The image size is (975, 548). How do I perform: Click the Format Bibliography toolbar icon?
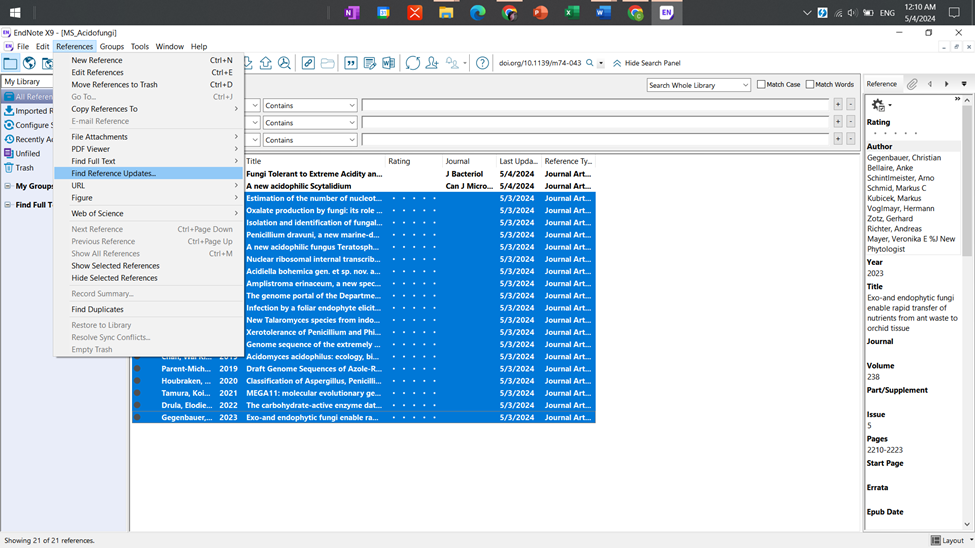tap(369, 63)
